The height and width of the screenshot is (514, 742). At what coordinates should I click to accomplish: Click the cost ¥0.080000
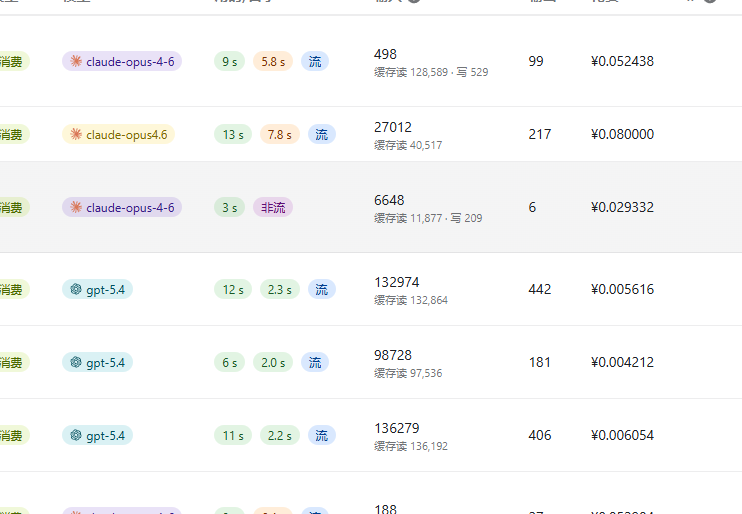point(622,134)
